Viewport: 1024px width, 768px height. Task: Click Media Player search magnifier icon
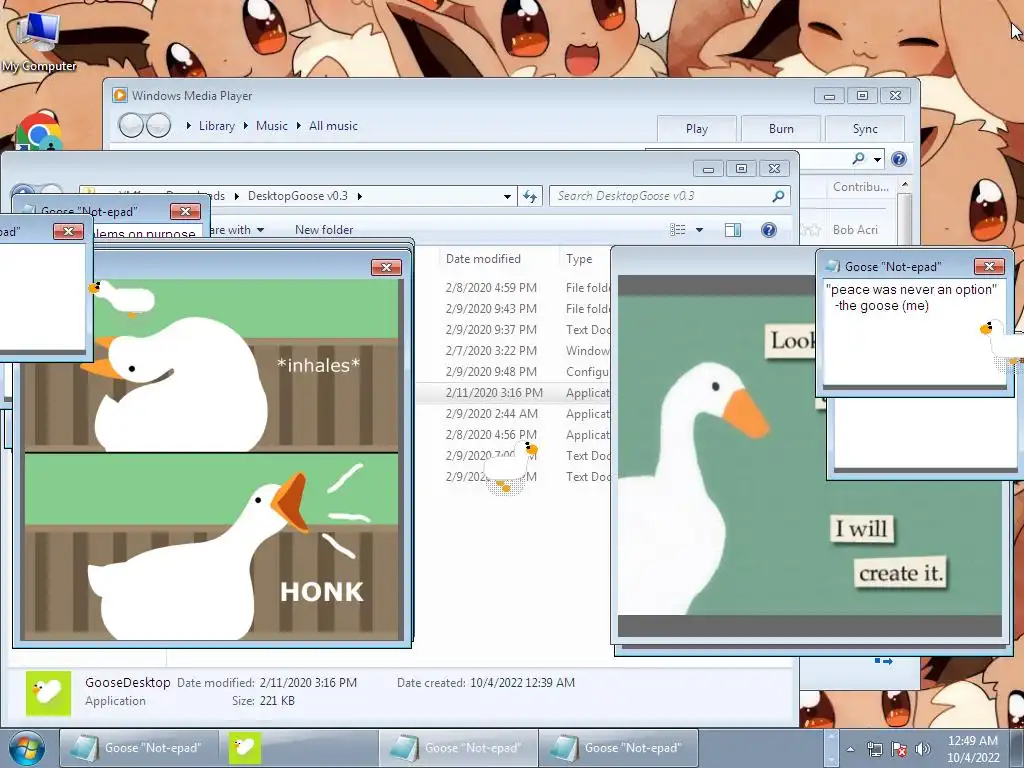click(859, 159)
